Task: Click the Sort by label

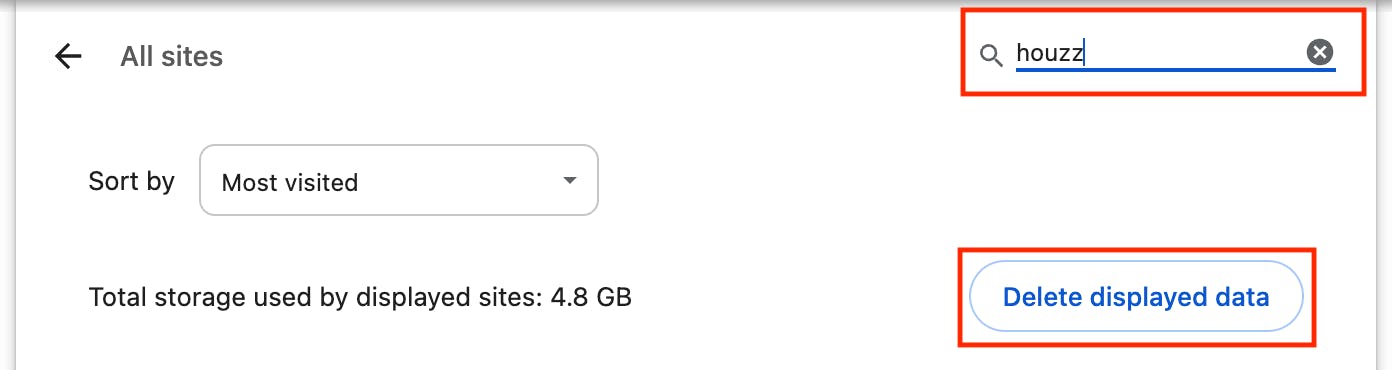Action: 132,181
